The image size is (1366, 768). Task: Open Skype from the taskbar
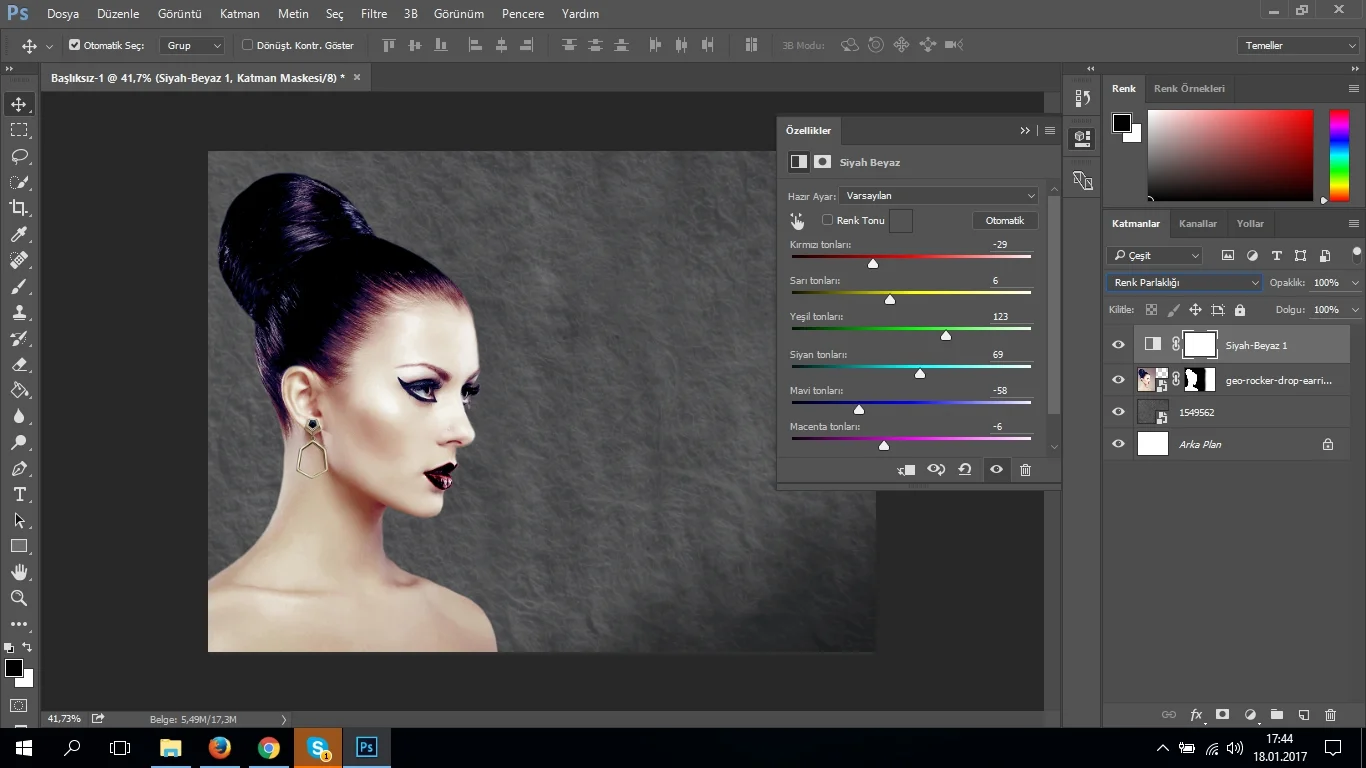318,748
